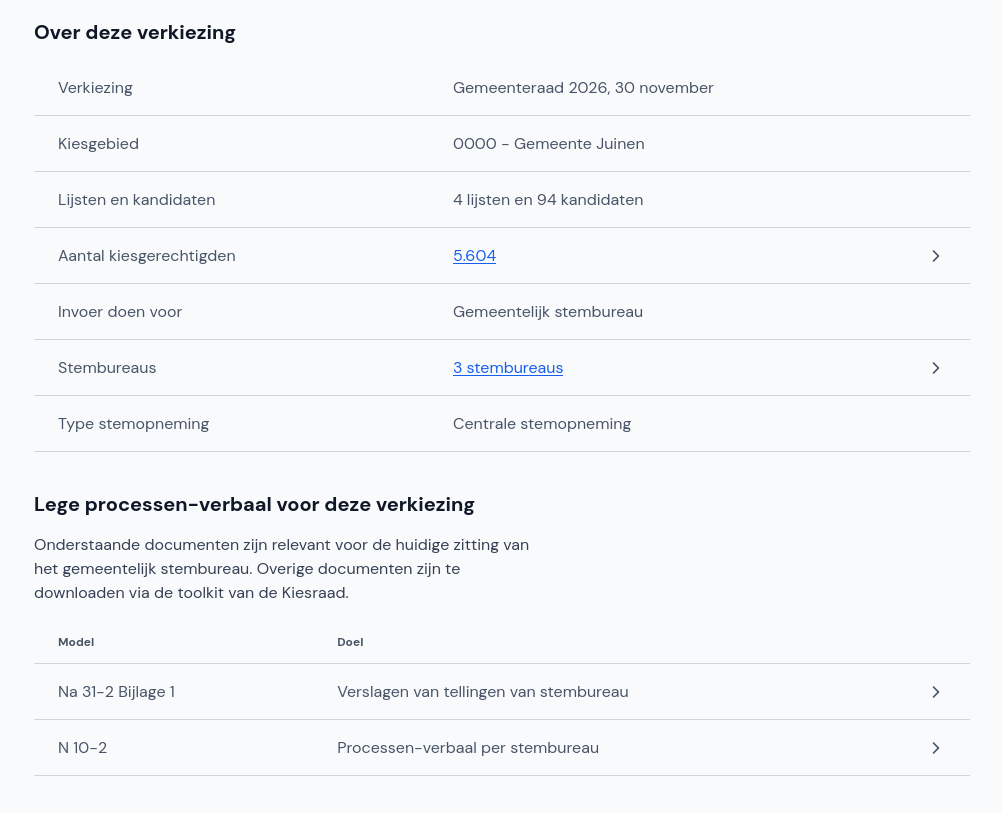The width and height of the screenshot is (1002, 813).
Task: Open the 3 stembureaus link
Action: point(508,368)
